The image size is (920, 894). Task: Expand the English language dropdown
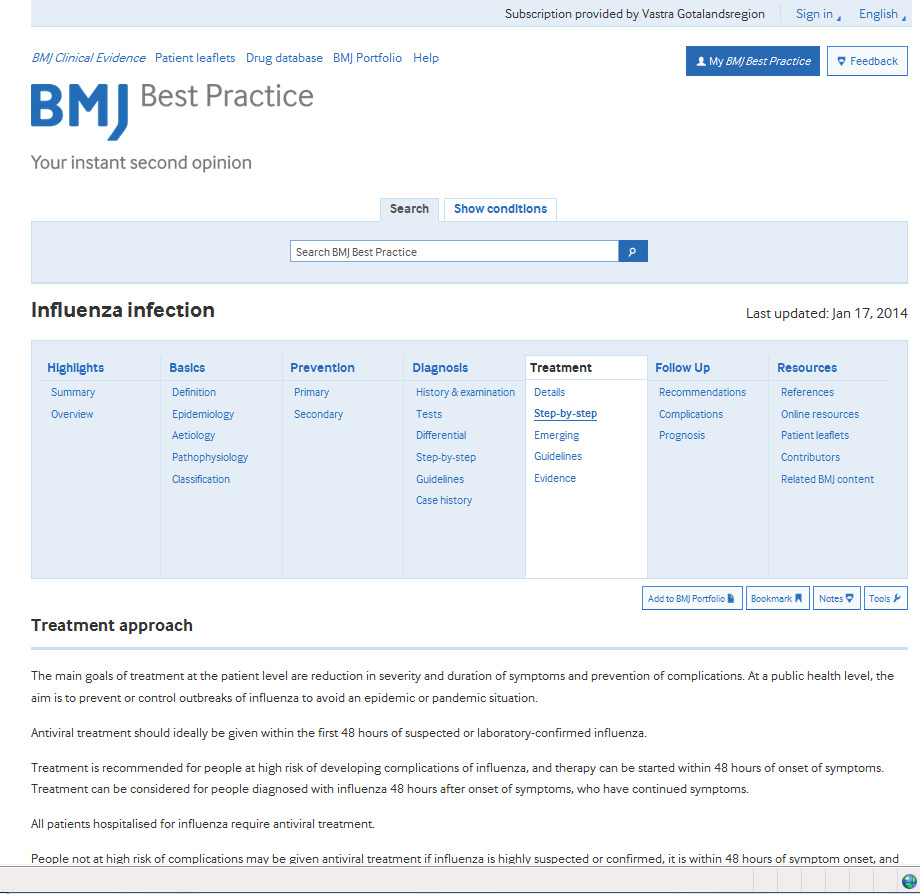(x=882, y=14)
